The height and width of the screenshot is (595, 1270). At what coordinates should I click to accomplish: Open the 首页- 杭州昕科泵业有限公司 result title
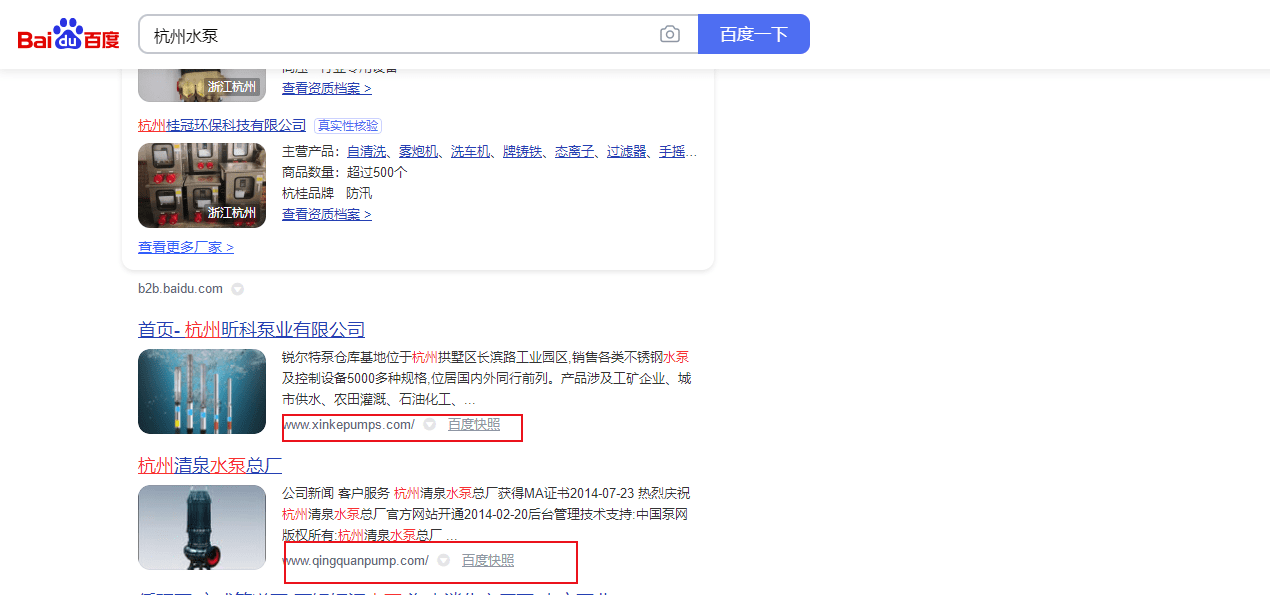coord(251,330)
